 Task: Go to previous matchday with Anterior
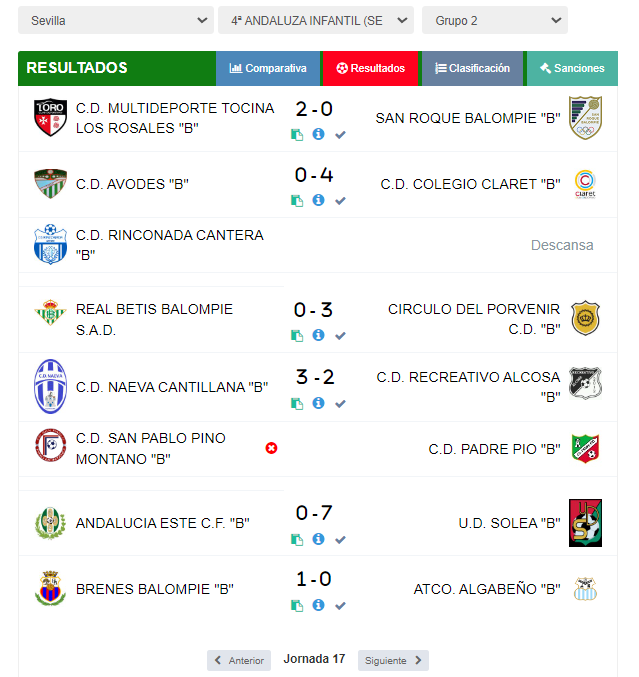point(239,660)
